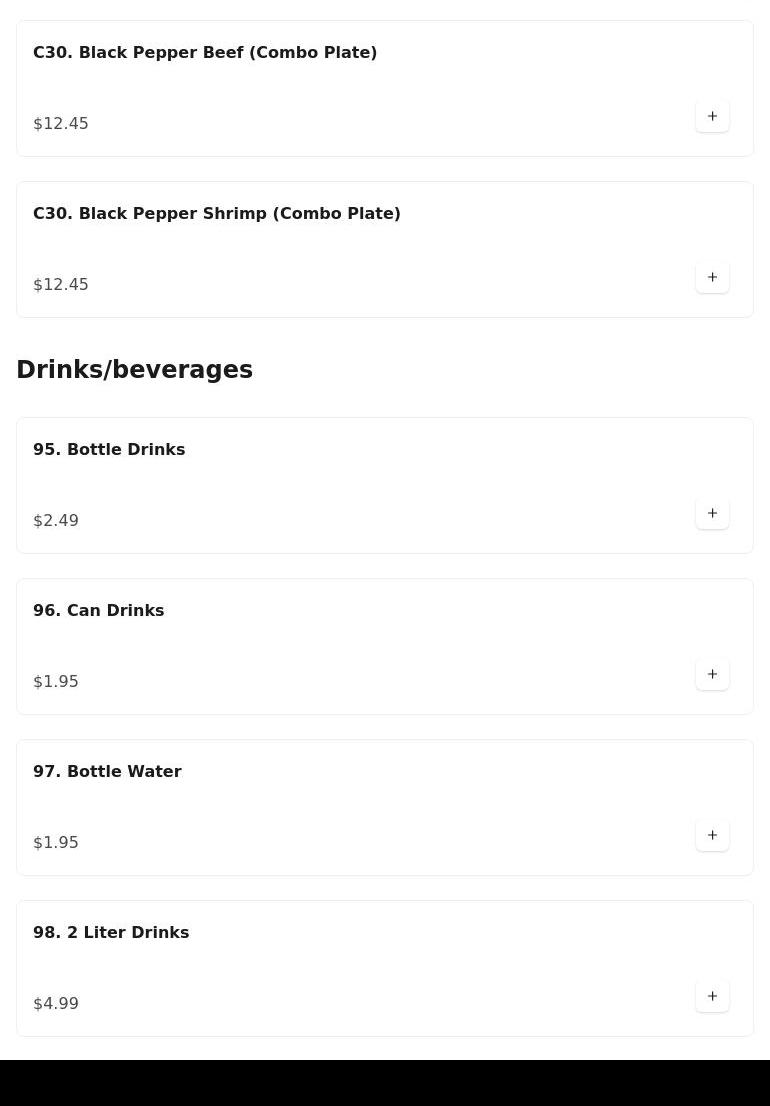The height and width of the screenshot is (1106, 770).
Task: Add C30 Black Pepper Beef combo to order
Action: click(x=712, y=116)
